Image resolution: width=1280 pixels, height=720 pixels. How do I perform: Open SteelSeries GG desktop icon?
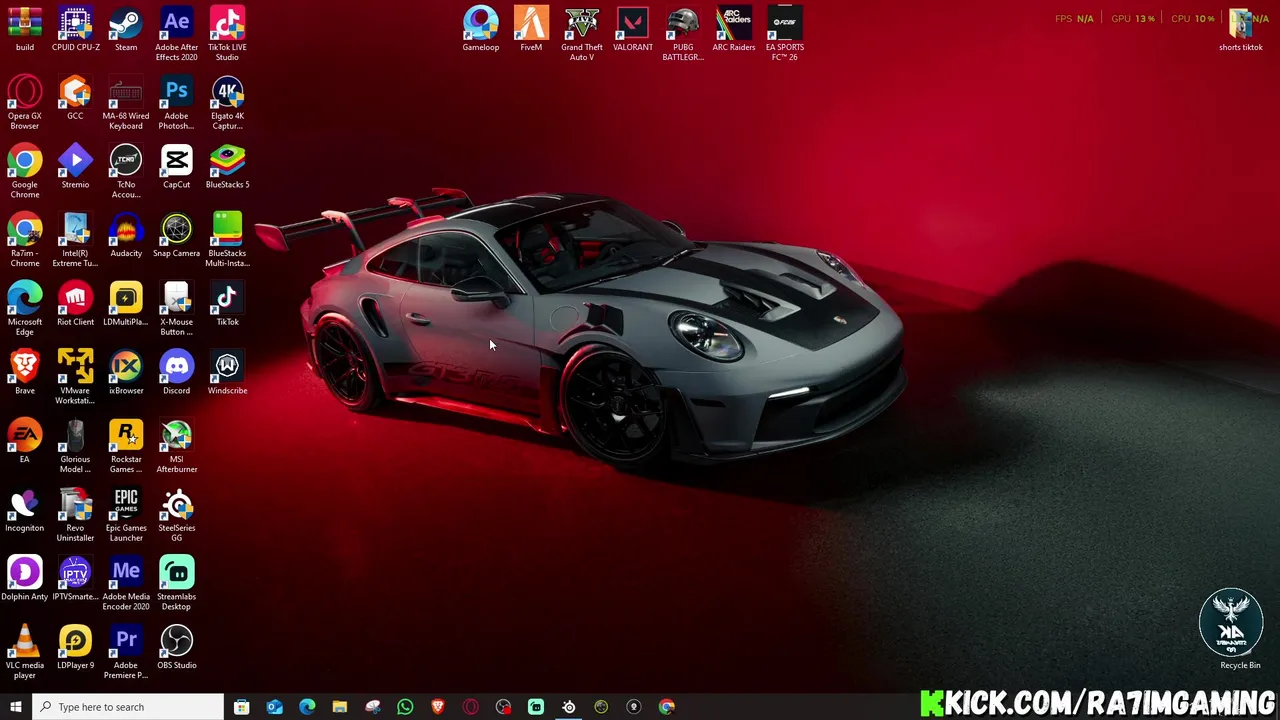(x=176, y=515)
